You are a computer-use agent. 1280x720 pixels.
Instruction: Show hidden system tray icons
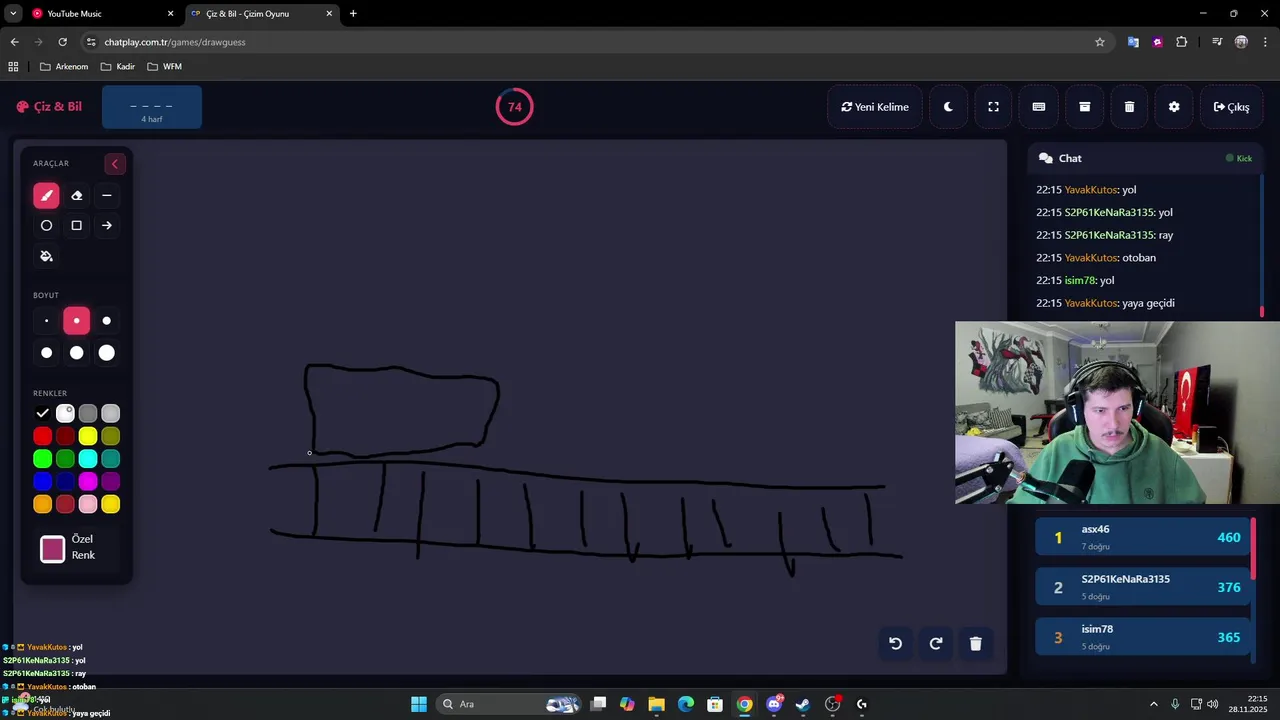click(1153, 704)
